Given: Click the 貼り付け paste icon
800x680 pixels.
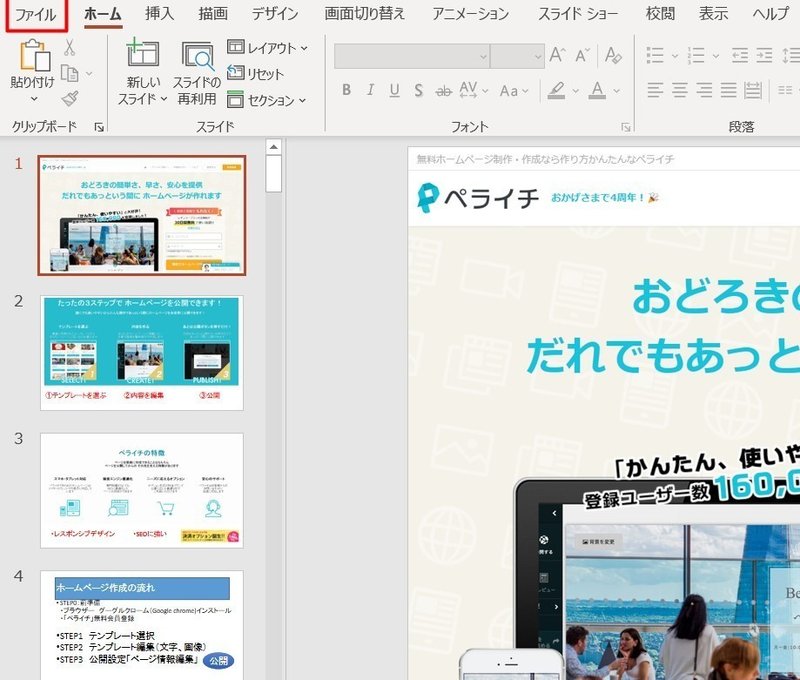Looking at the screenshot, I should [35, 55].
